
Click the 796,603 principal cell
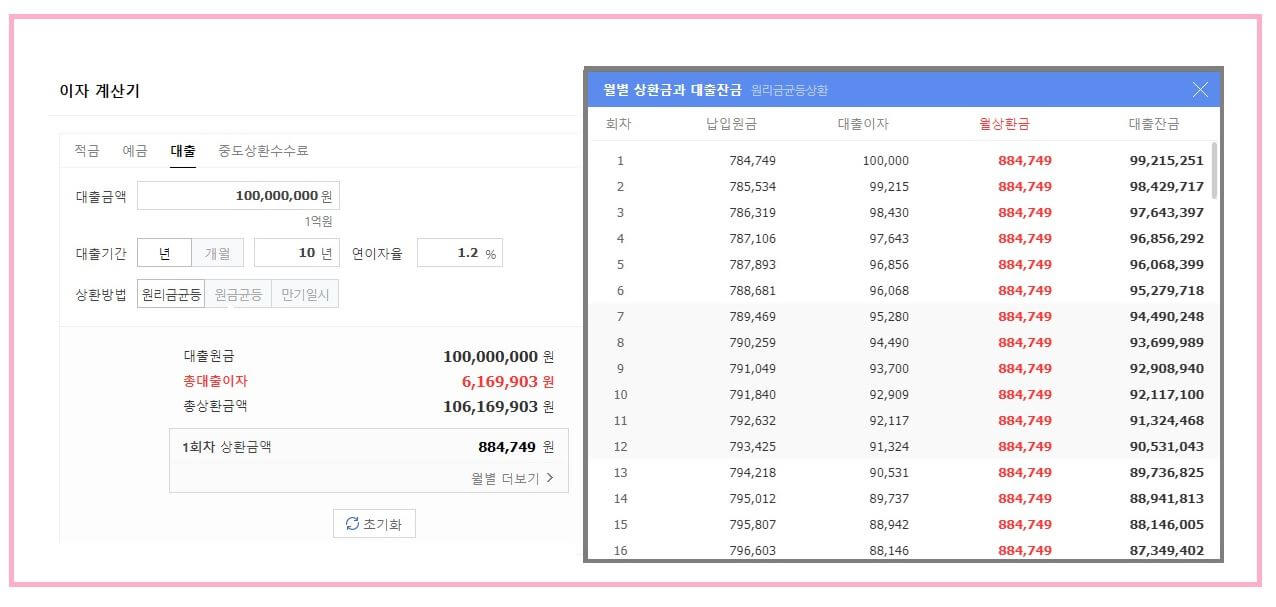(x=753, y=550)
